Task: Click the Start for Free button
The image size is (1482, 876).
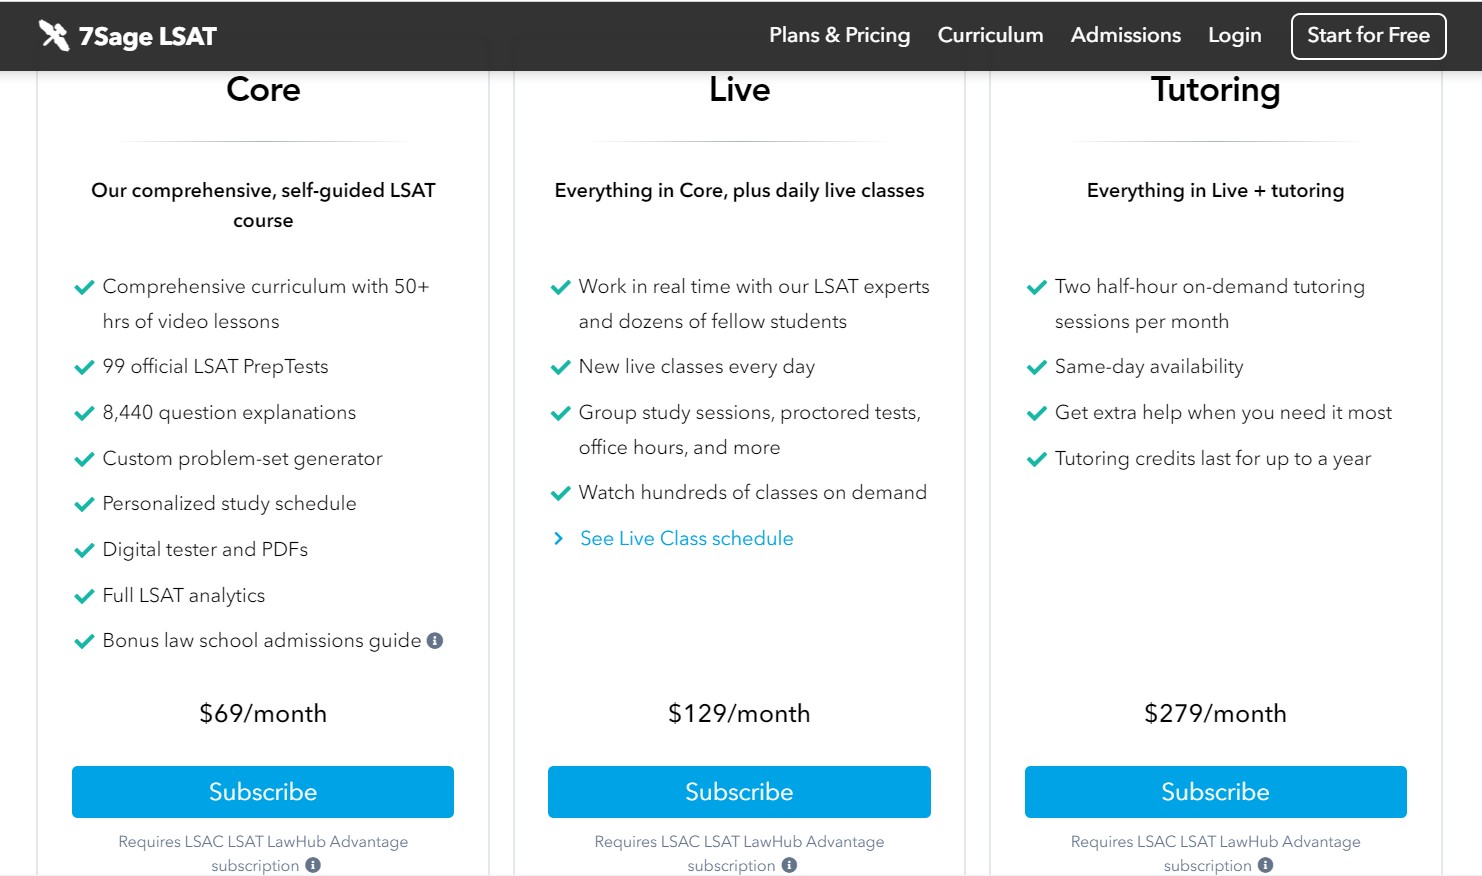Action: point(1368,35)
